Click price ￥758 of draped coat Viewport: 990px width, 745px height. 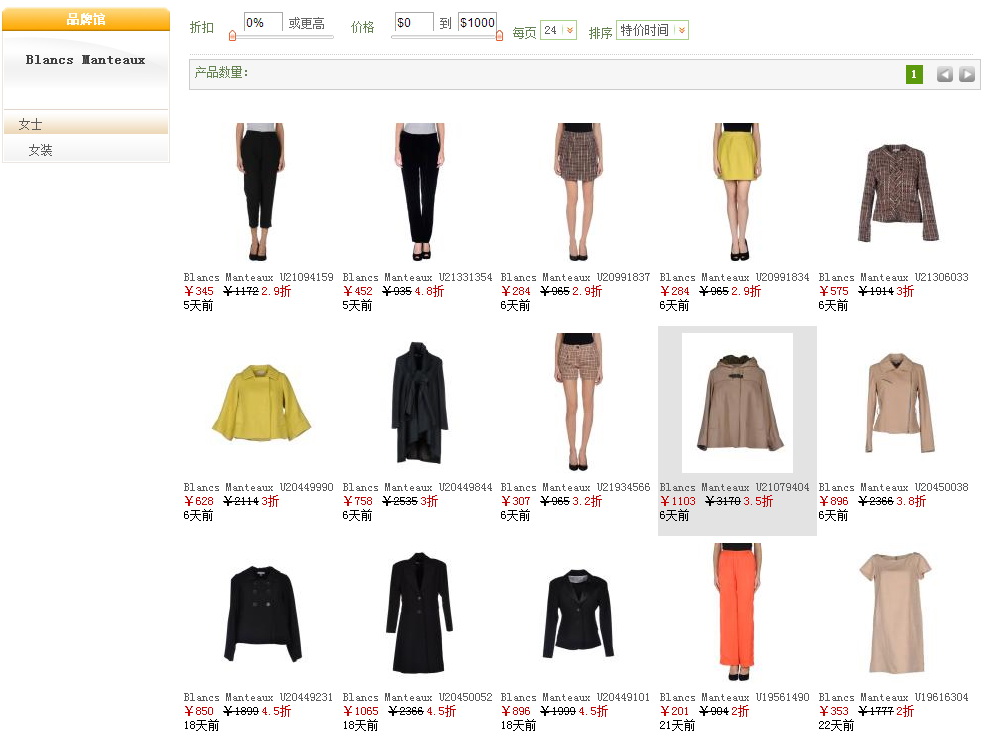[358, 501]
